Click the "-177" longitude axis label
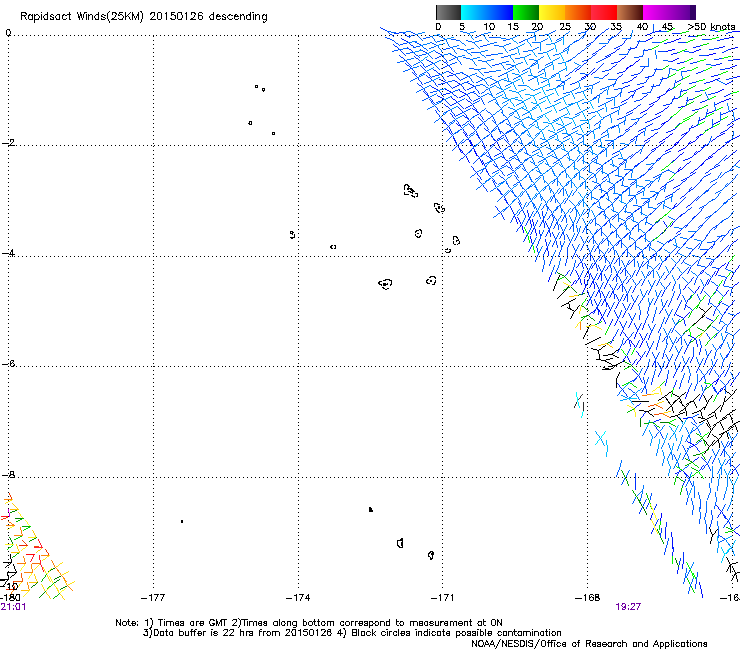The height and width of the screenshot is (650, 740). click(x=153, y=598)
